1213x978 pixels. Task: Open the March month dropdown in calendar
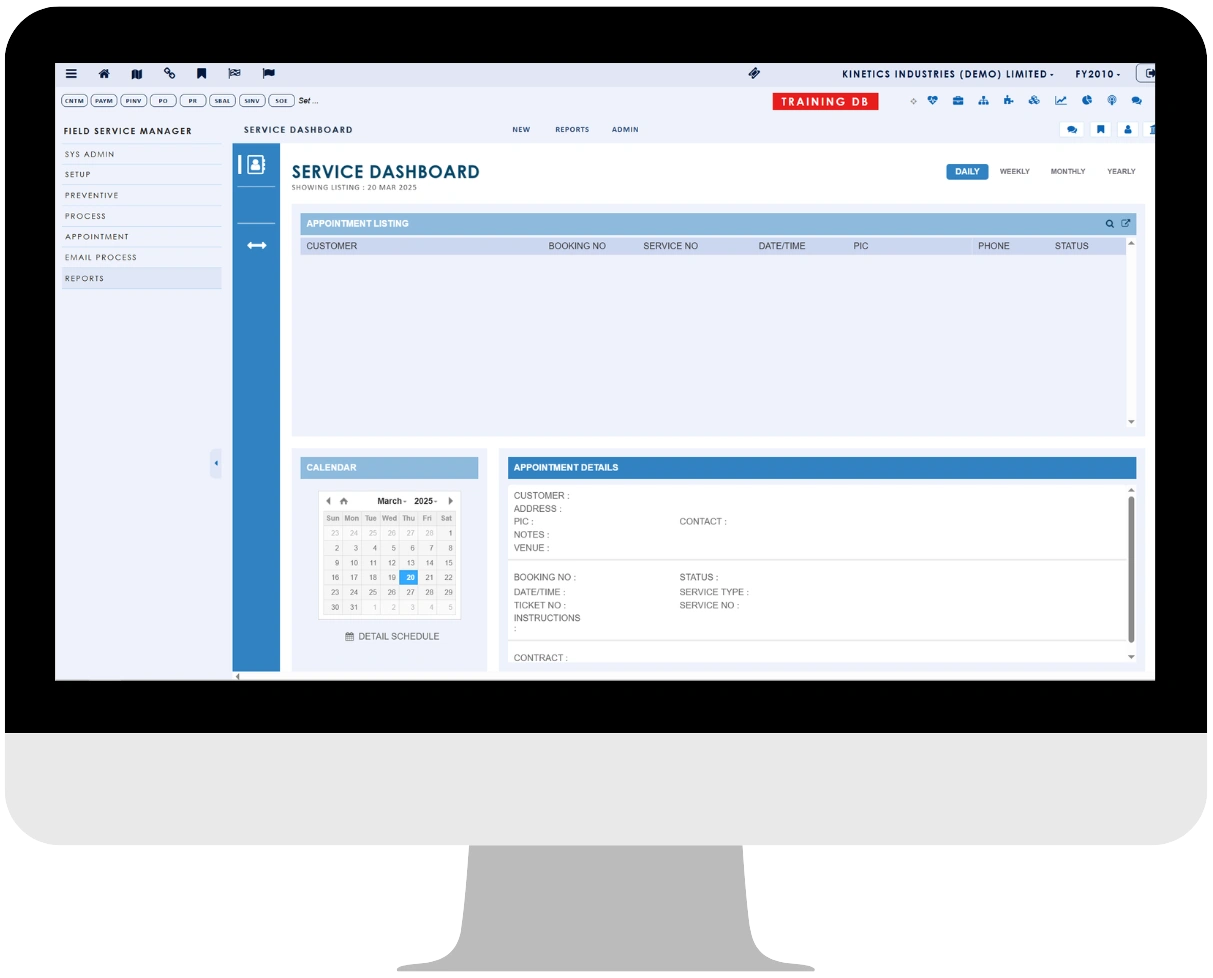391,501
